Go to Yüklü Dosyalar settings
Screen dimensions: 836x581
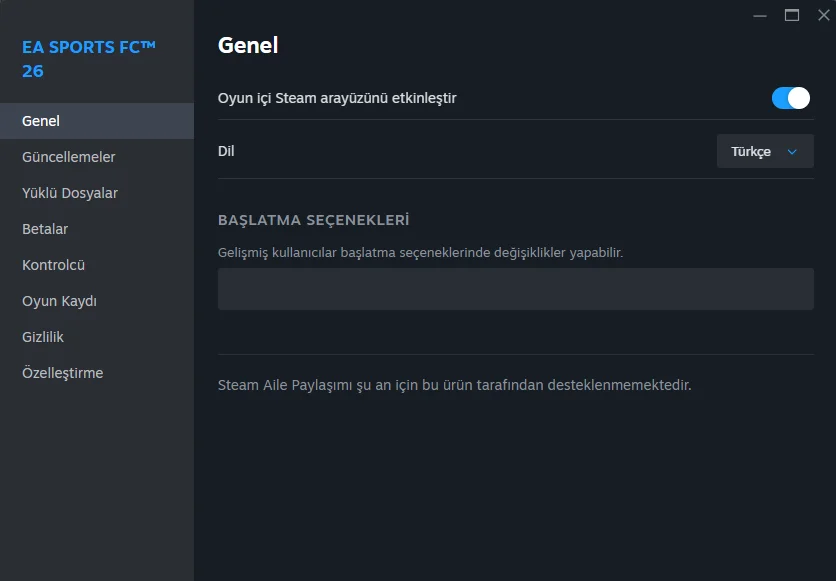(x=70, y=193)
